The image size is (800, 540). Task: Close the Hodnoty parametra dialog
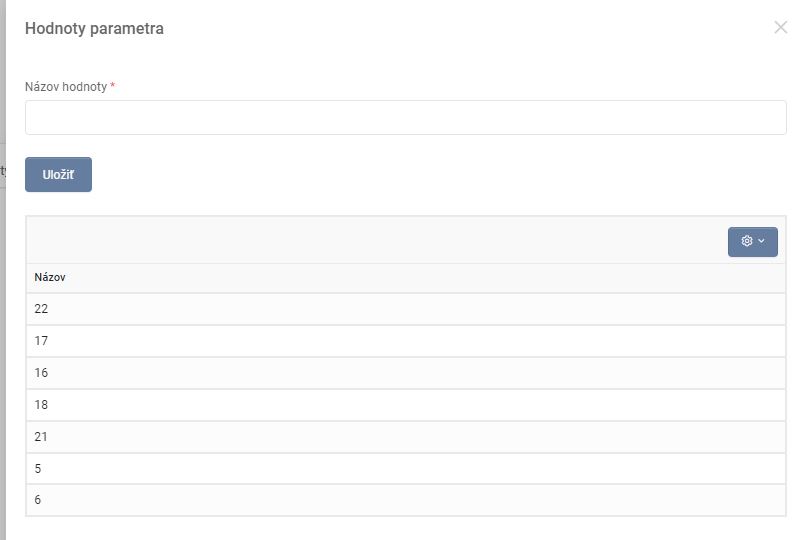[x=781, y=28]
